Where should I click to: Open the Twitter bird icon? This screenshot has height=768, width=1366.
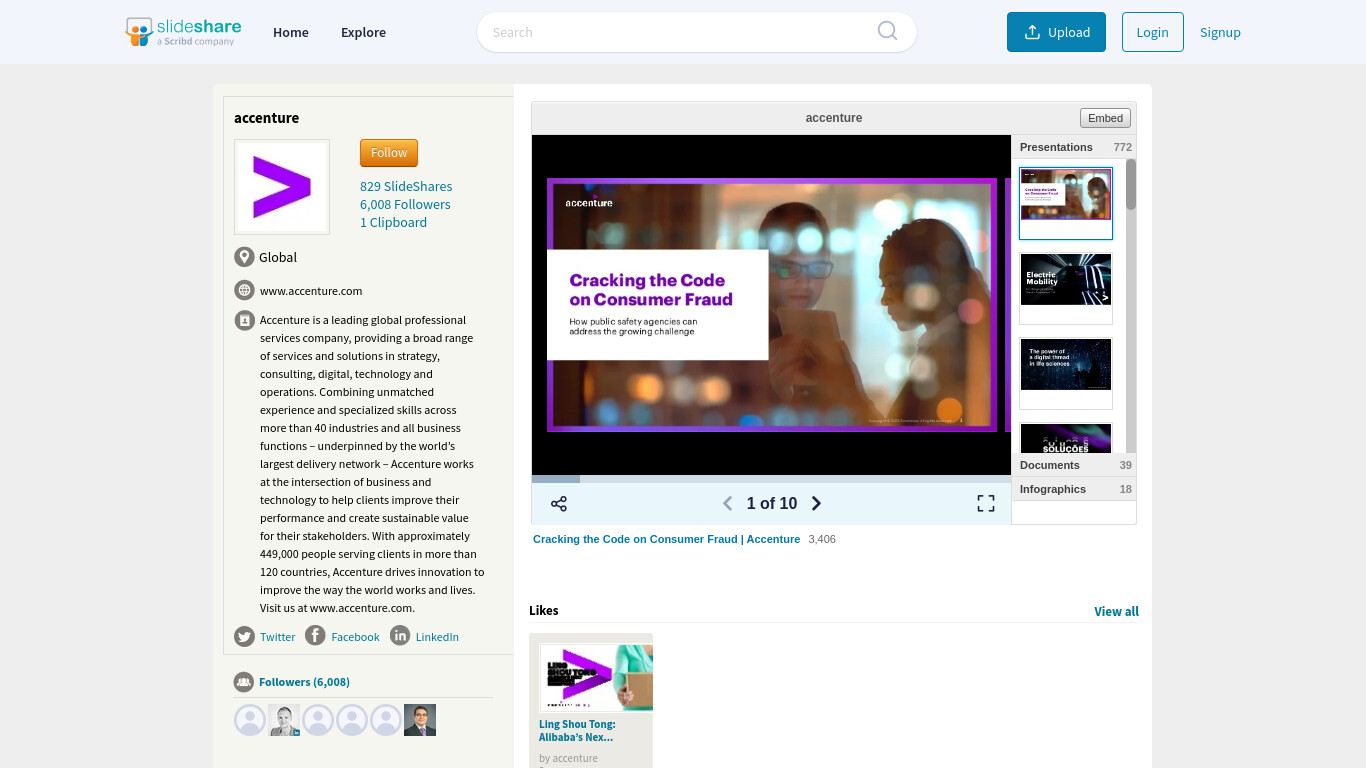[244, 636]
